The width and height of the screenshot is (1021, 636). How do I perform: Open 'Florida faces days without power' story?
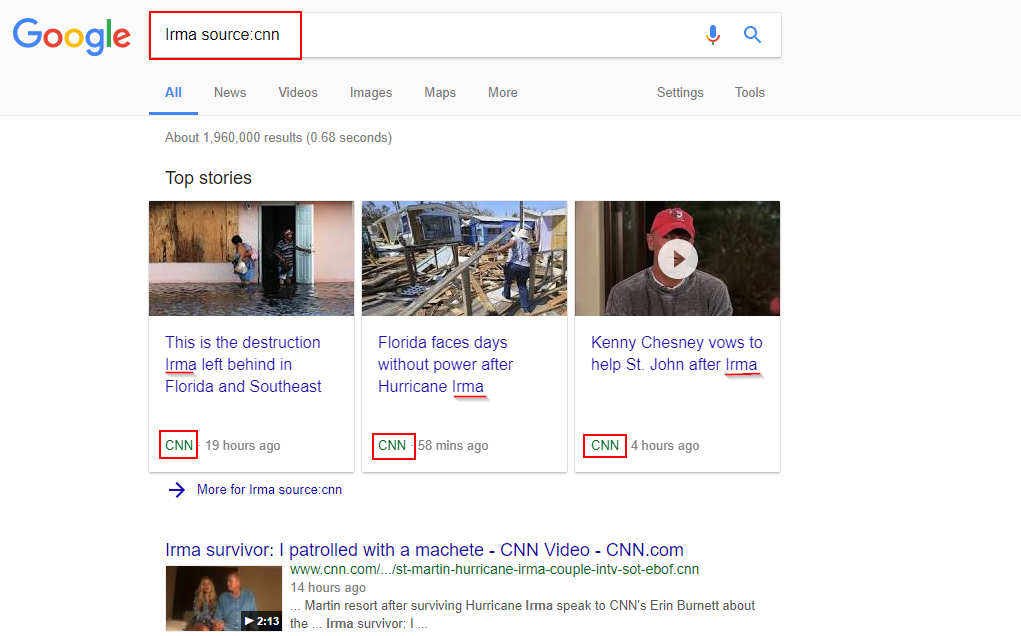pos(445,365)
